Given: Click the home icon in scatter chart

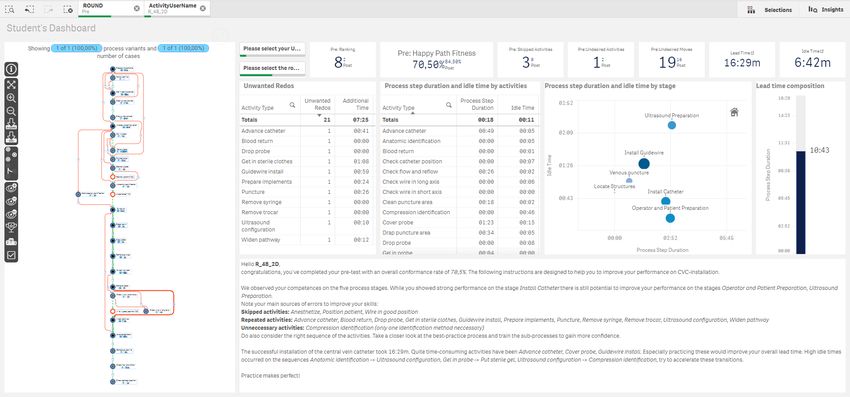Looking at the screenshot, I should pyautogui.click(x=735, y=112).
